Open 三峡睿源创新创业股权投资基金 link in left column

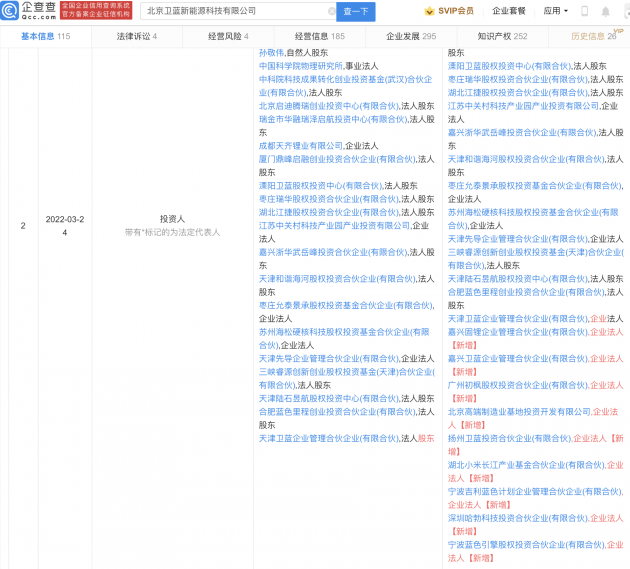point(347,378)
